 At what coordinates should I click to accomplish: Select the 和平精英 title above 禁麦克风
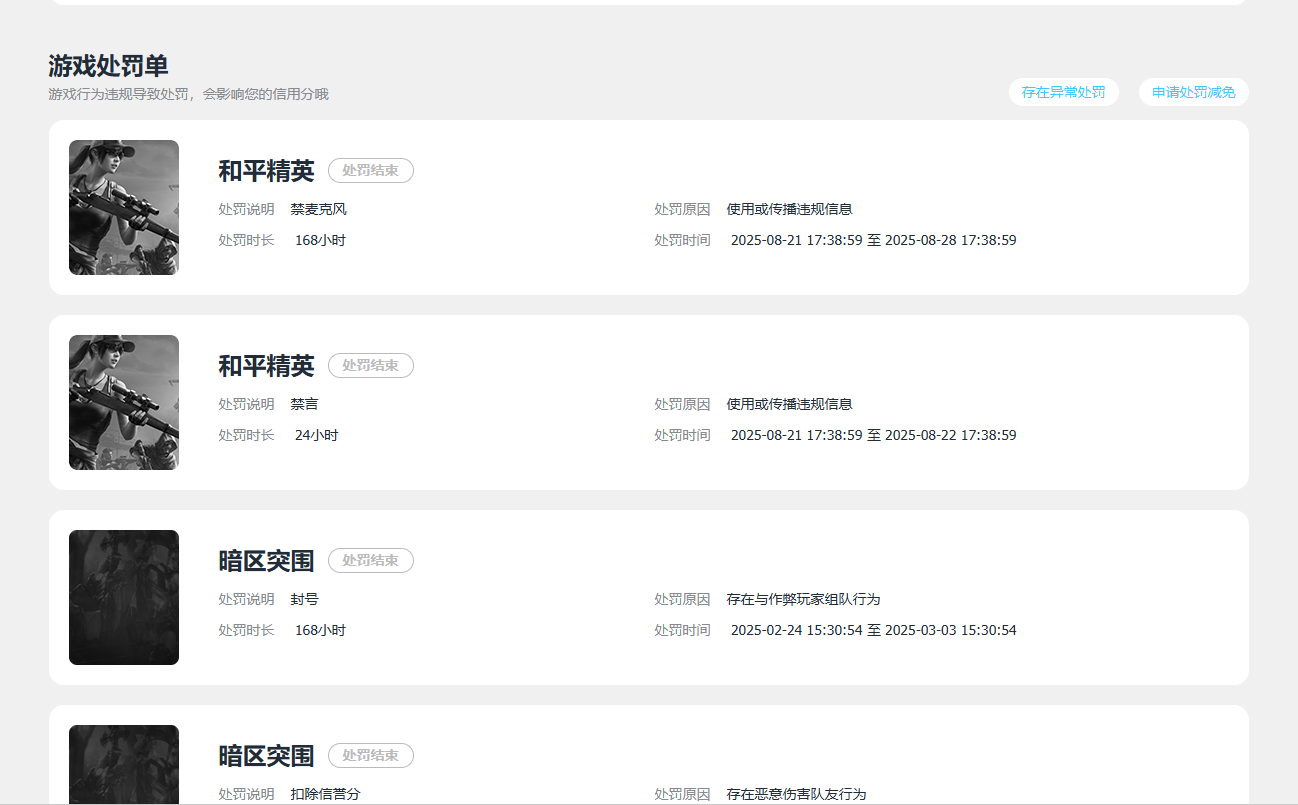(x=266, y=171)
